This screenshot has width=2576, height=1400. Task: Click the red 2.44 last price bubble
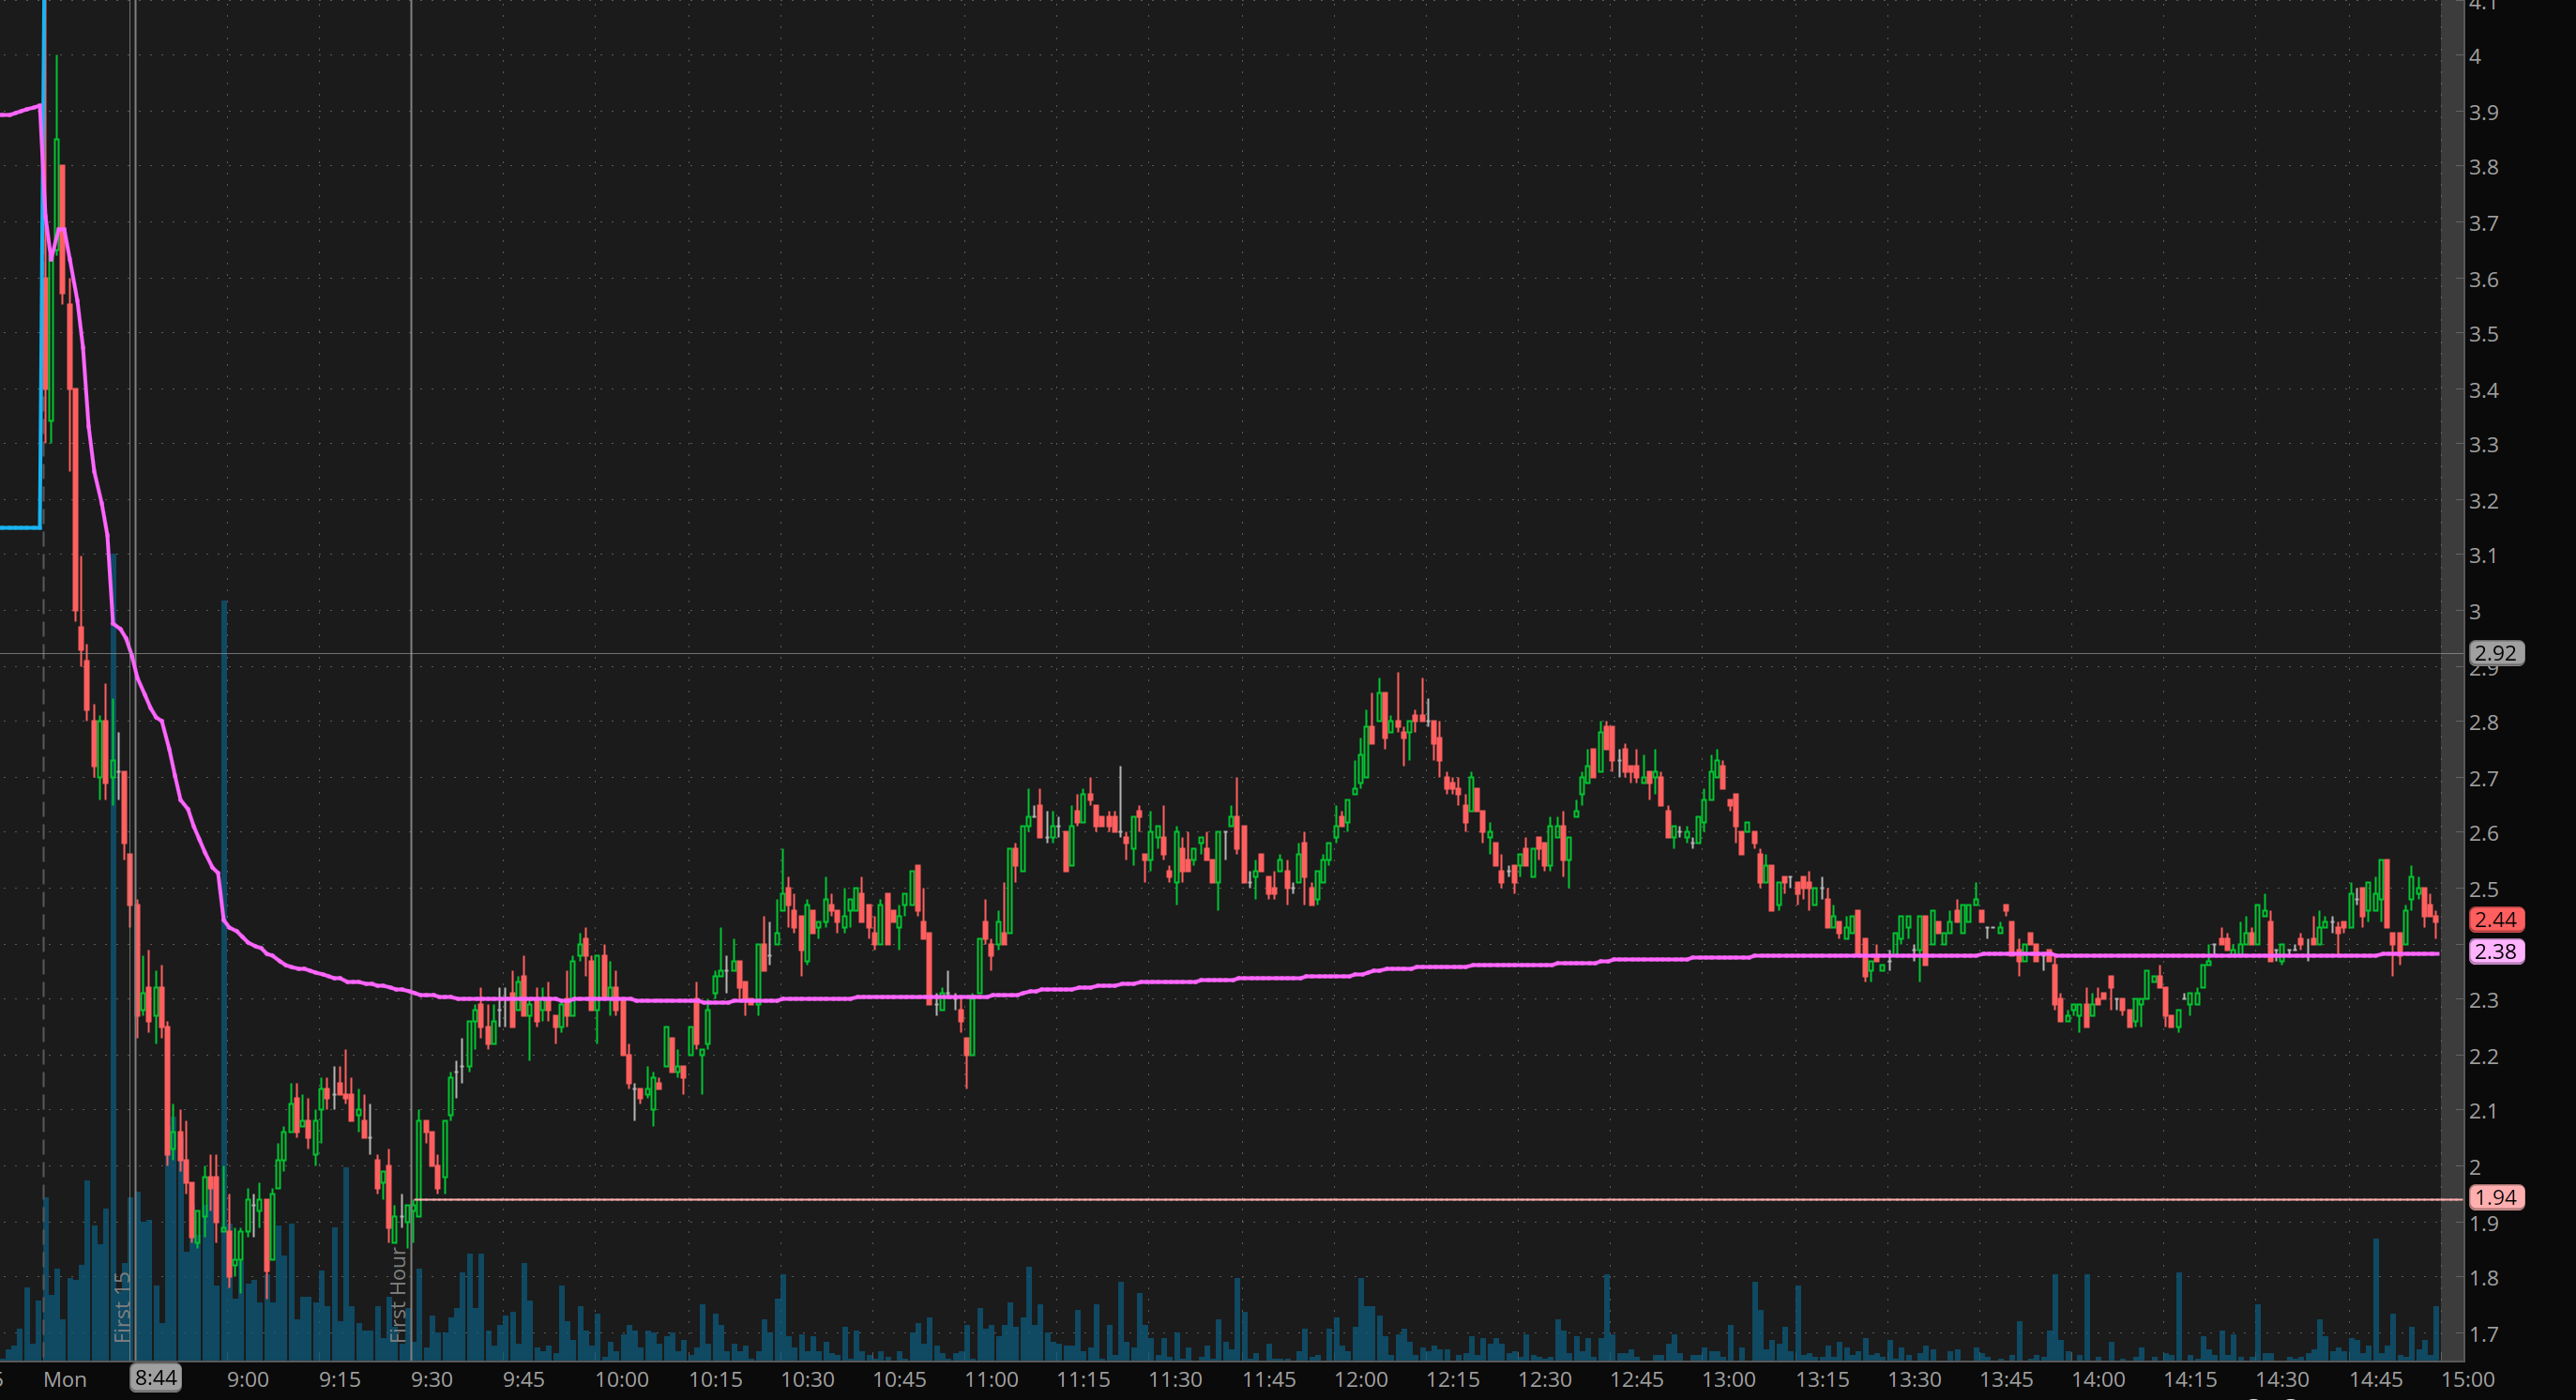[x=2495, y=920]
